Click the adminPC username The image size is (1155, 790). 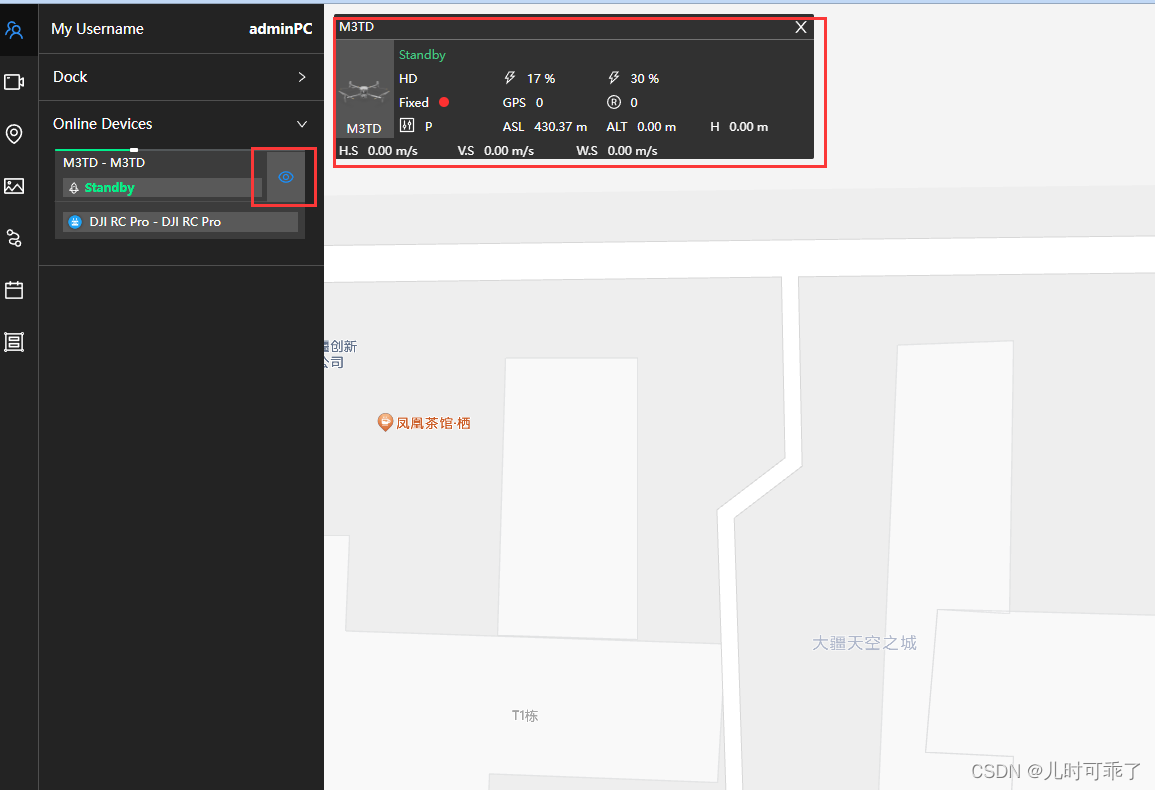[x=281, y=29]
